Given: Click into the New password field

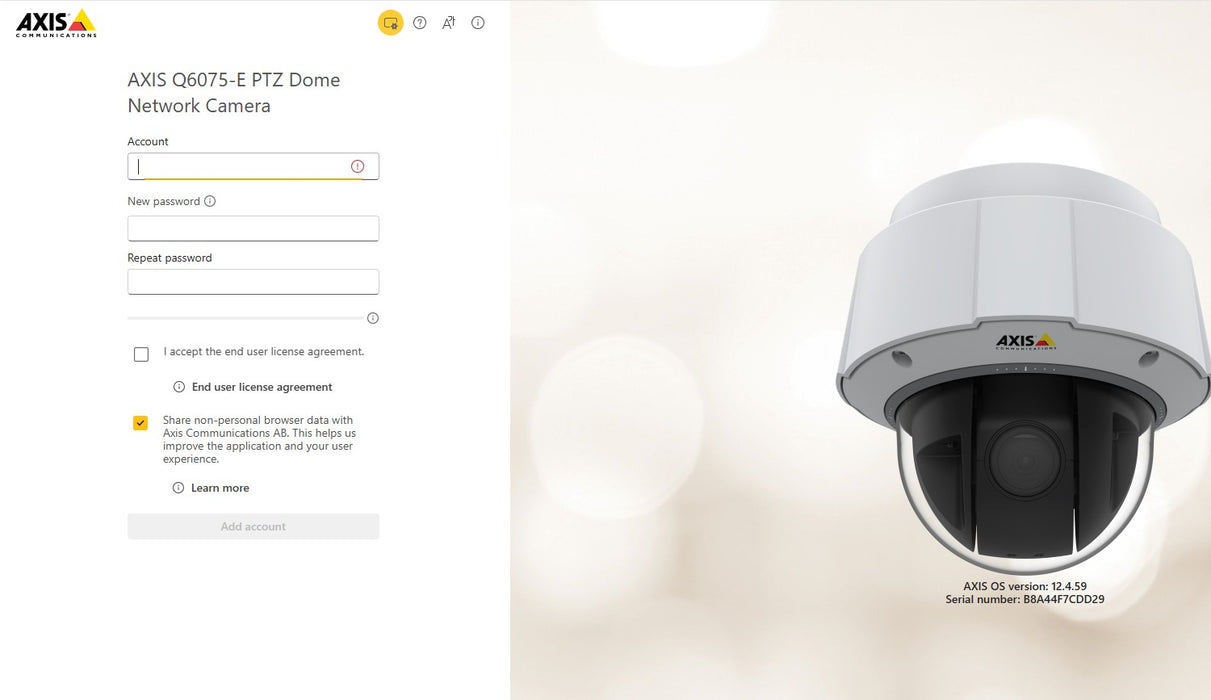Looking at the screenshot, I should (x=253, y=228).
